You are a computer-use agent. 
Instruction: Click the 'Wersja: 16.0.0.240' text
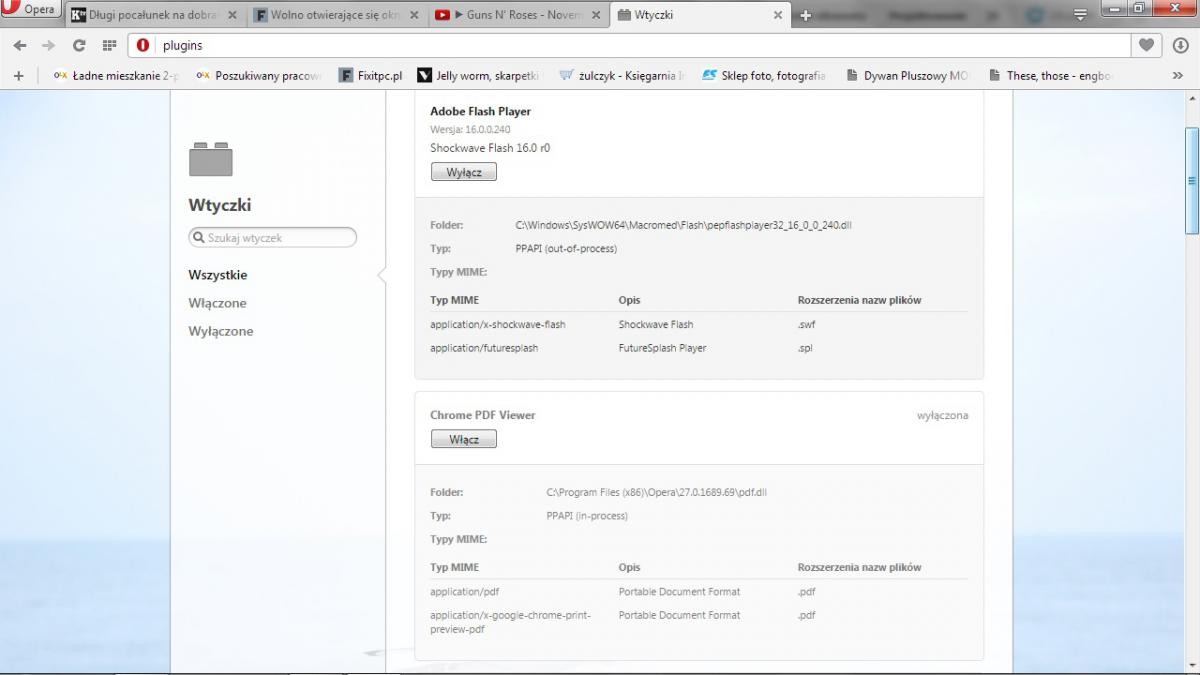470,130
